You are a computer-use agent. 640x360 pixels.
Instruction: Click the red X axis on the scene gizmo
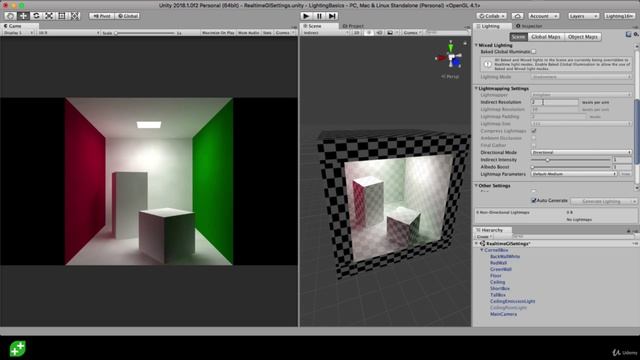pyautogui.click(x=440, y=58)
